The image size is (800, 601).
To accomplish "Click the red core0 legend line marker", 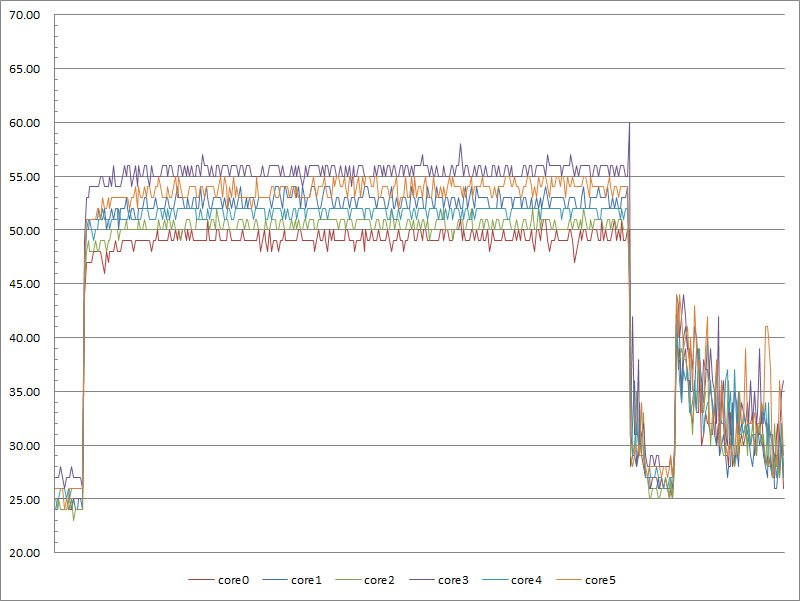I will [x=201, y=580].
